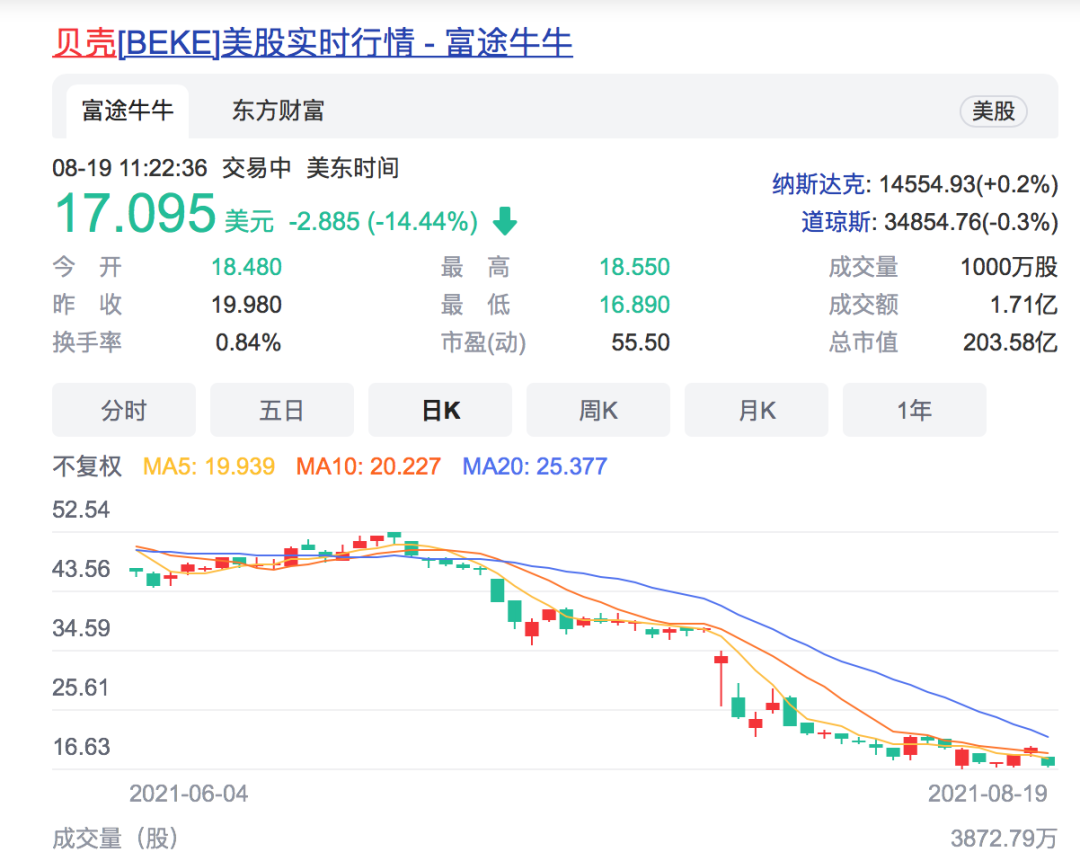
Task: Select the 周K weekly chart view
Action: 598,410
